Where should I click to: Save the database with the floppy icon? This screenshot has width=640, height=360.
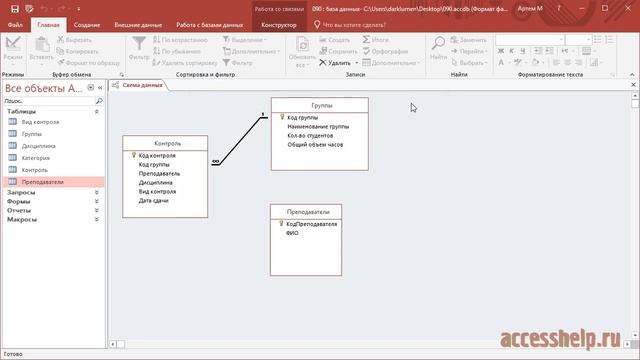15,9
